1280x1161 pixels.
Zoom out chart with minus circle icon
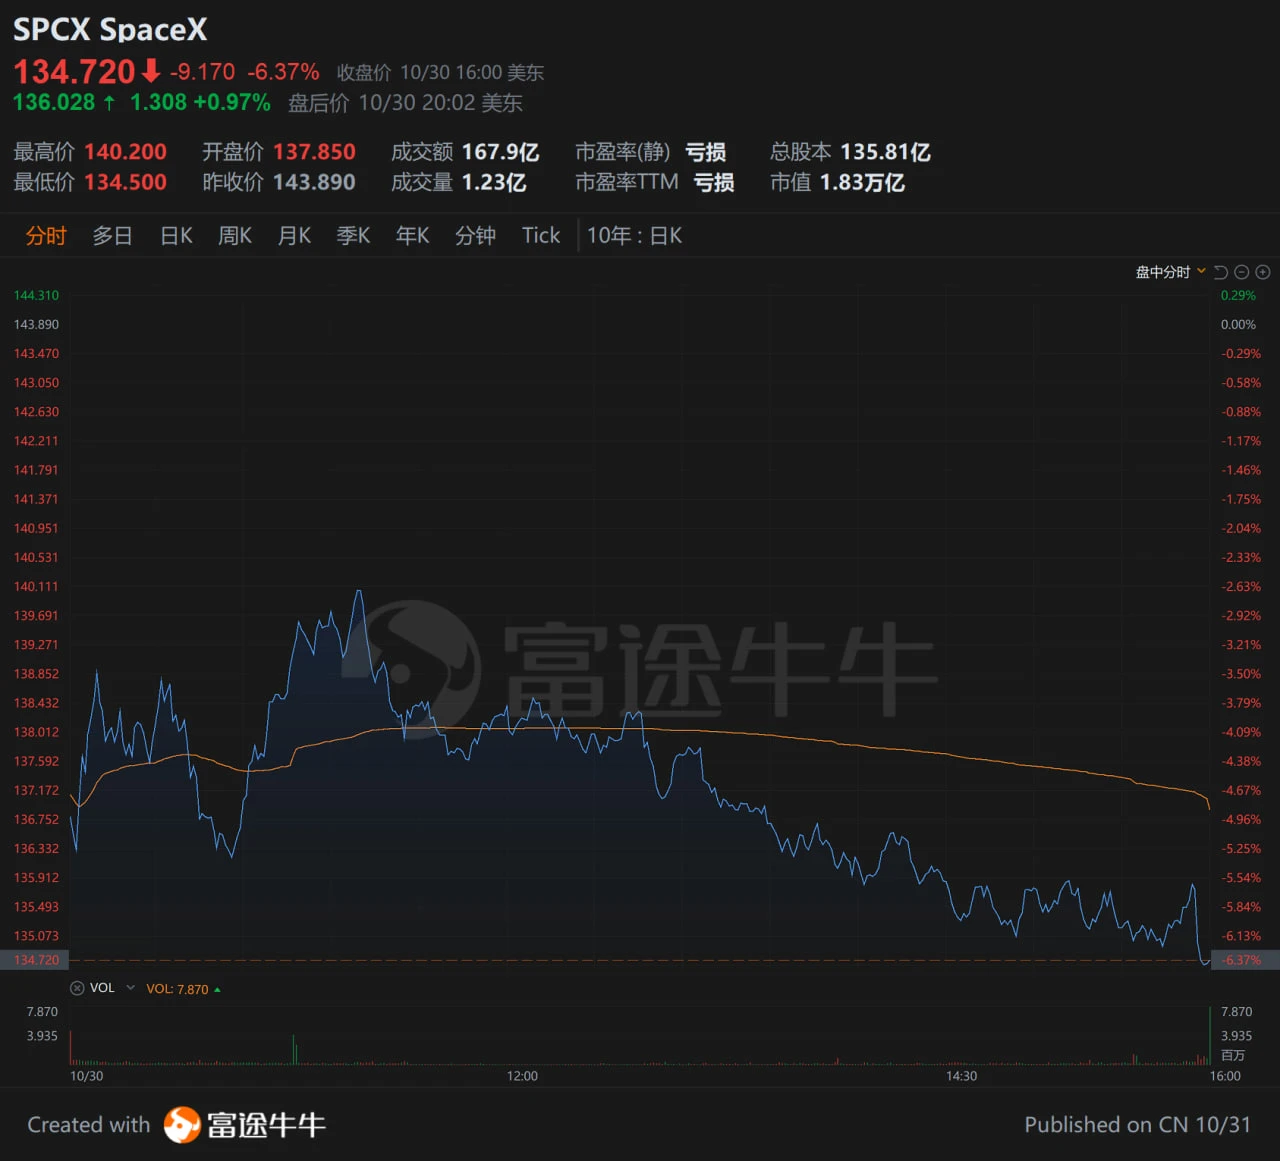tap(1242, 272)
